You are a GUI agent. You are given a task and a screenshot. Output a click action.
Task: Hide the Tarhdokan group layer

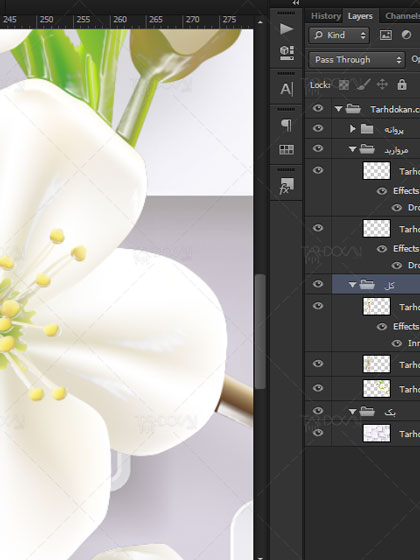click(x=318, y=108)
